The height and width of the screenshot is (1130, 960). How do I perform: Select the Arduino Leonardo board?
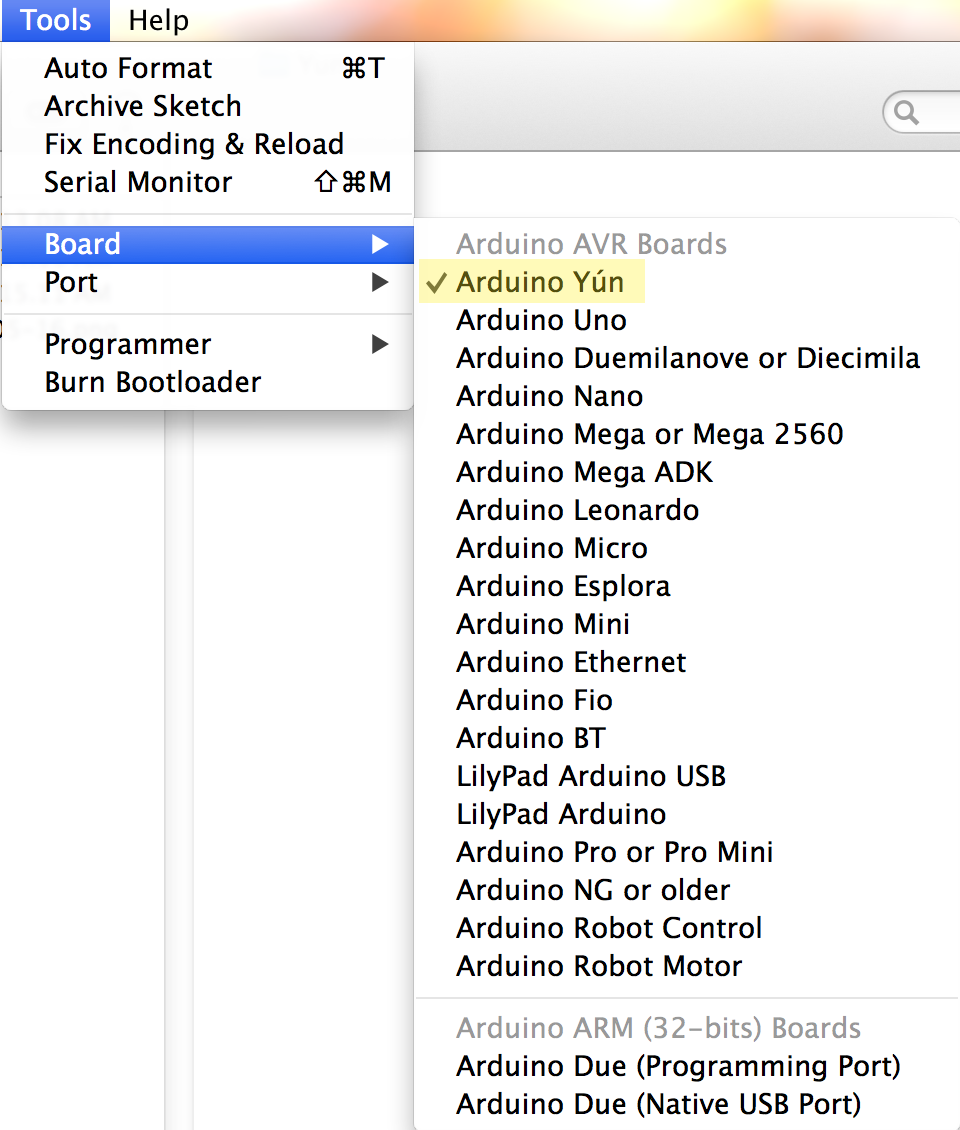point(577,509)
